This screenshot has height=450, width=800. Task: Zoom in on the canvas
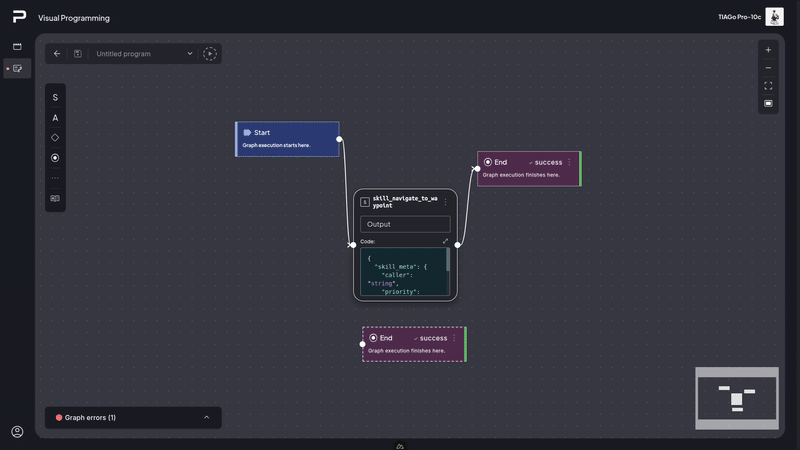[x=768, y=50]
